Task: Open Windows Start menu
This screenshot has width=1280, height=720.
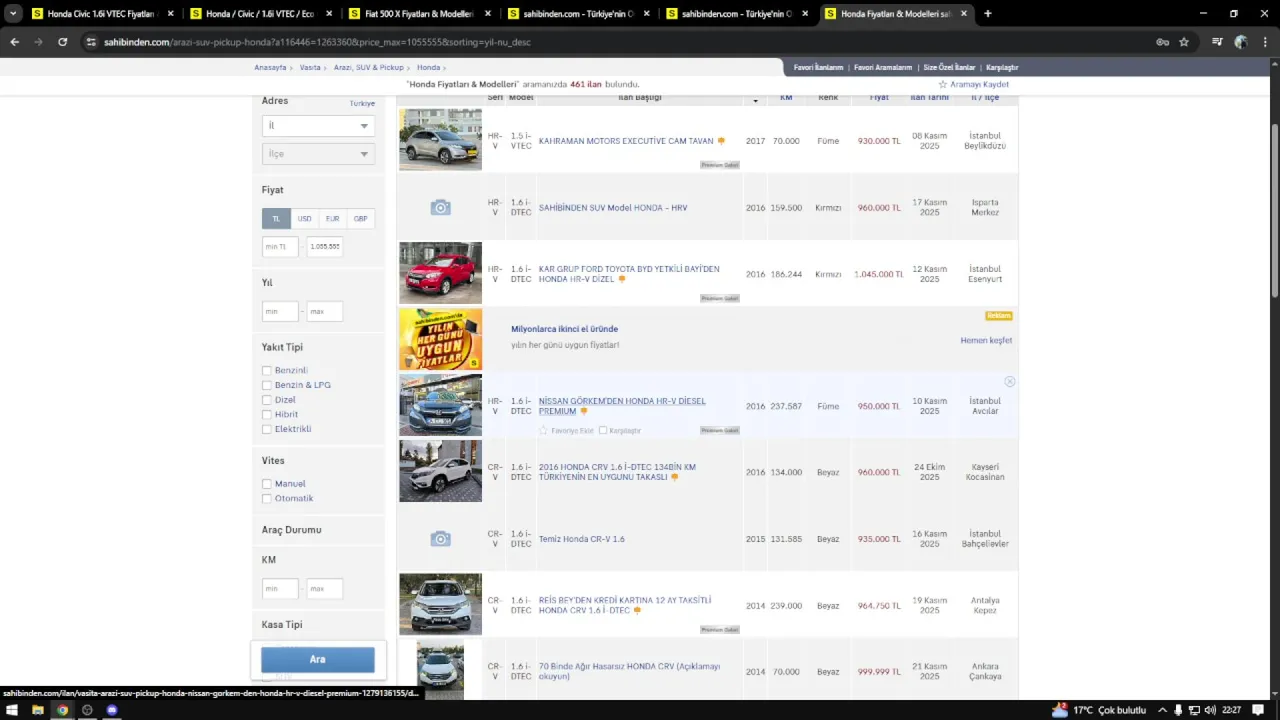Action: (x=12, y=710)
